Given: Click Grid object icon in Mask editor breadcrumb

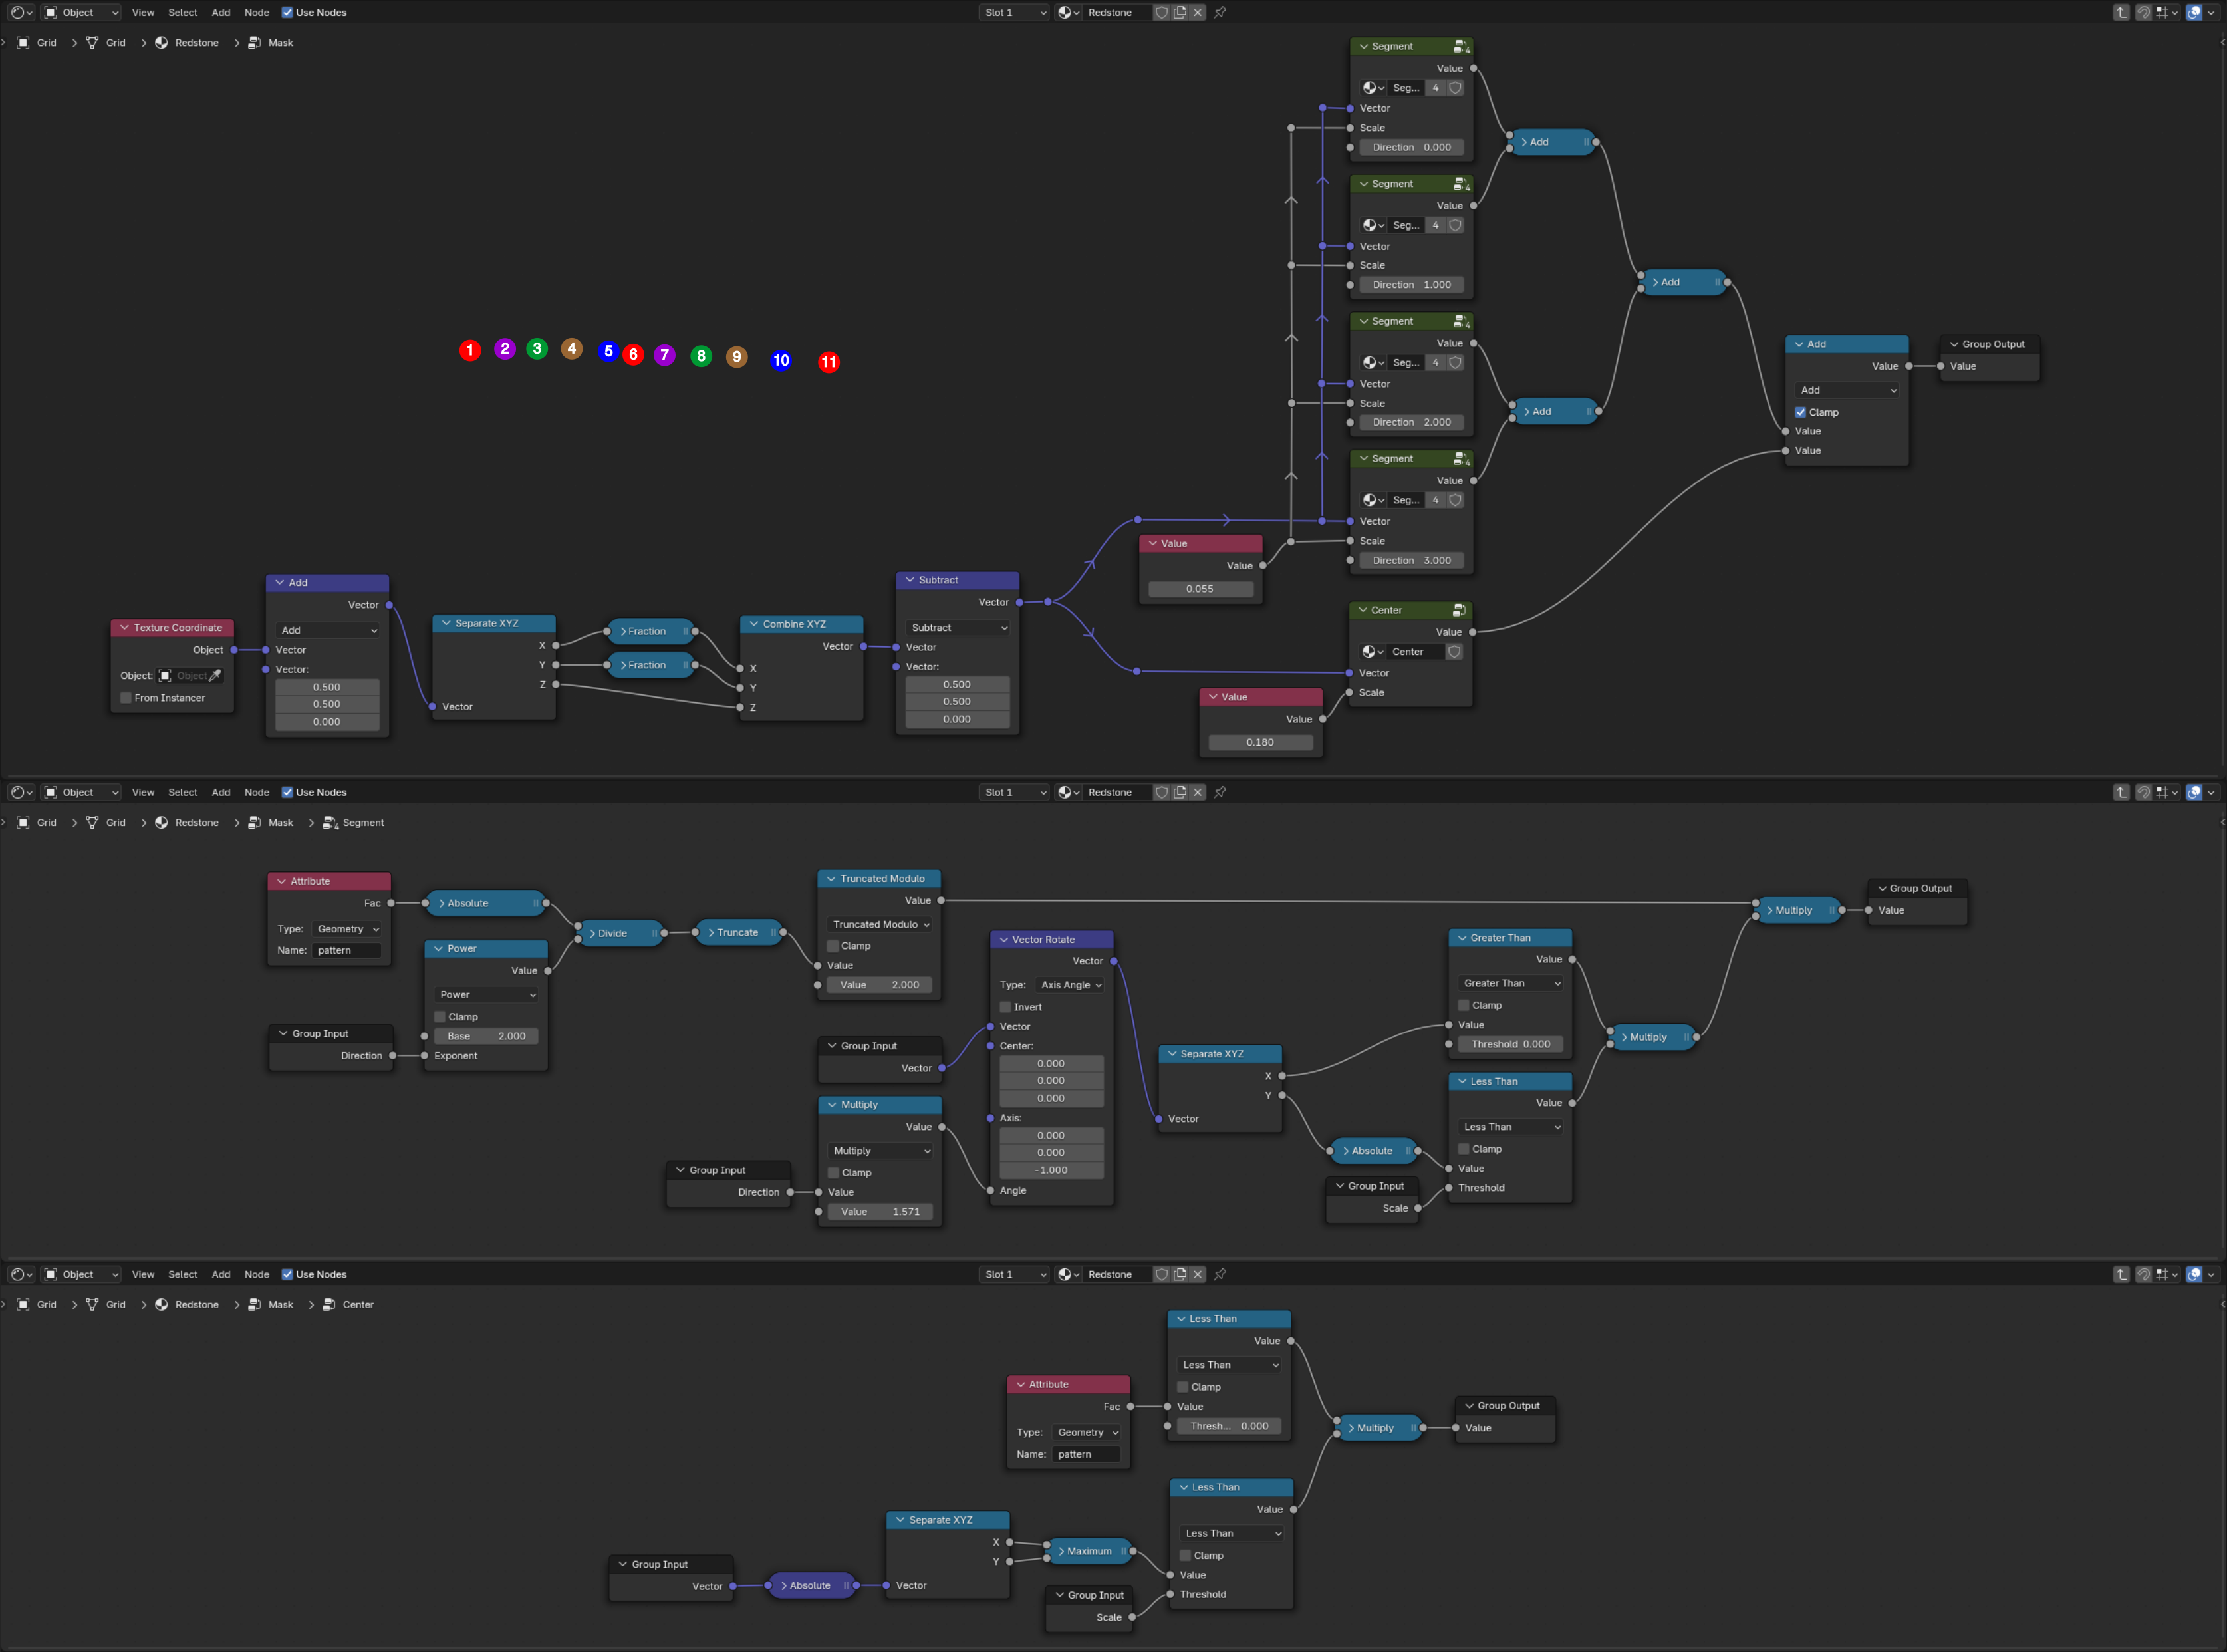Looking at the screenshot, I should click(23, 42).
